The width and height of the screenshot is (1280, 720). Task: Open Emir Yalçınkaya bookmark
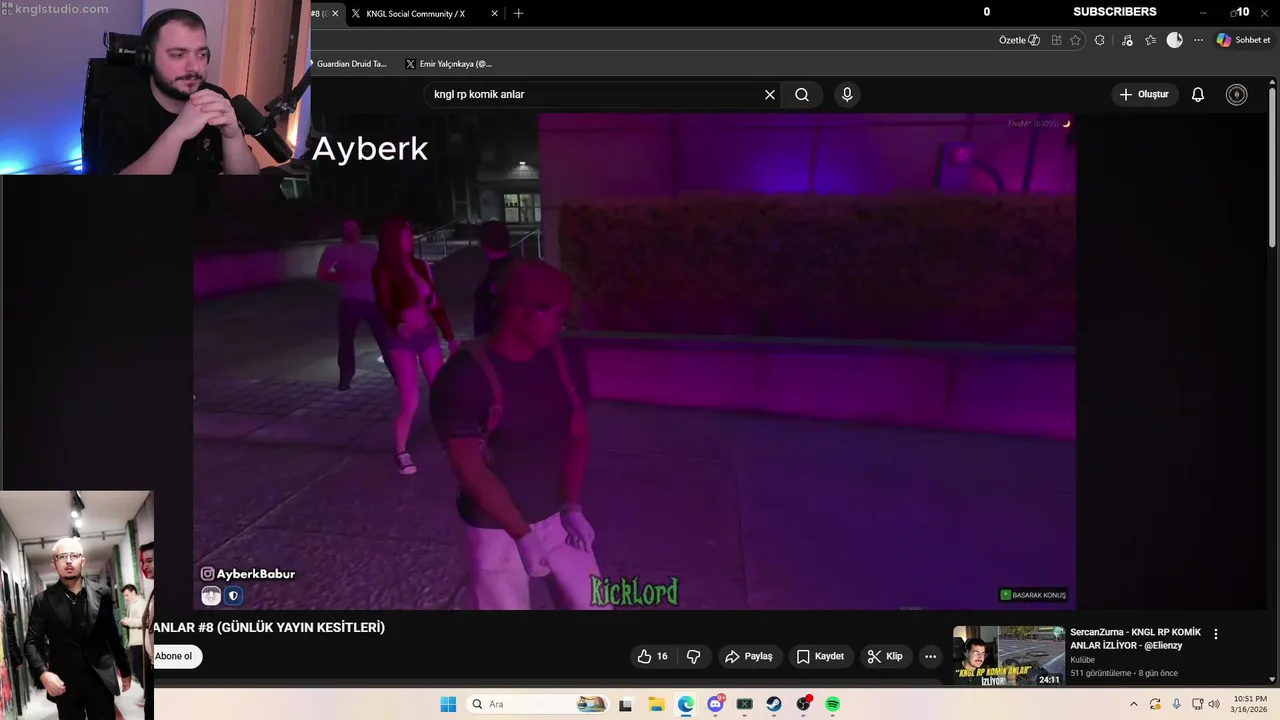click(x=449, y=64)
